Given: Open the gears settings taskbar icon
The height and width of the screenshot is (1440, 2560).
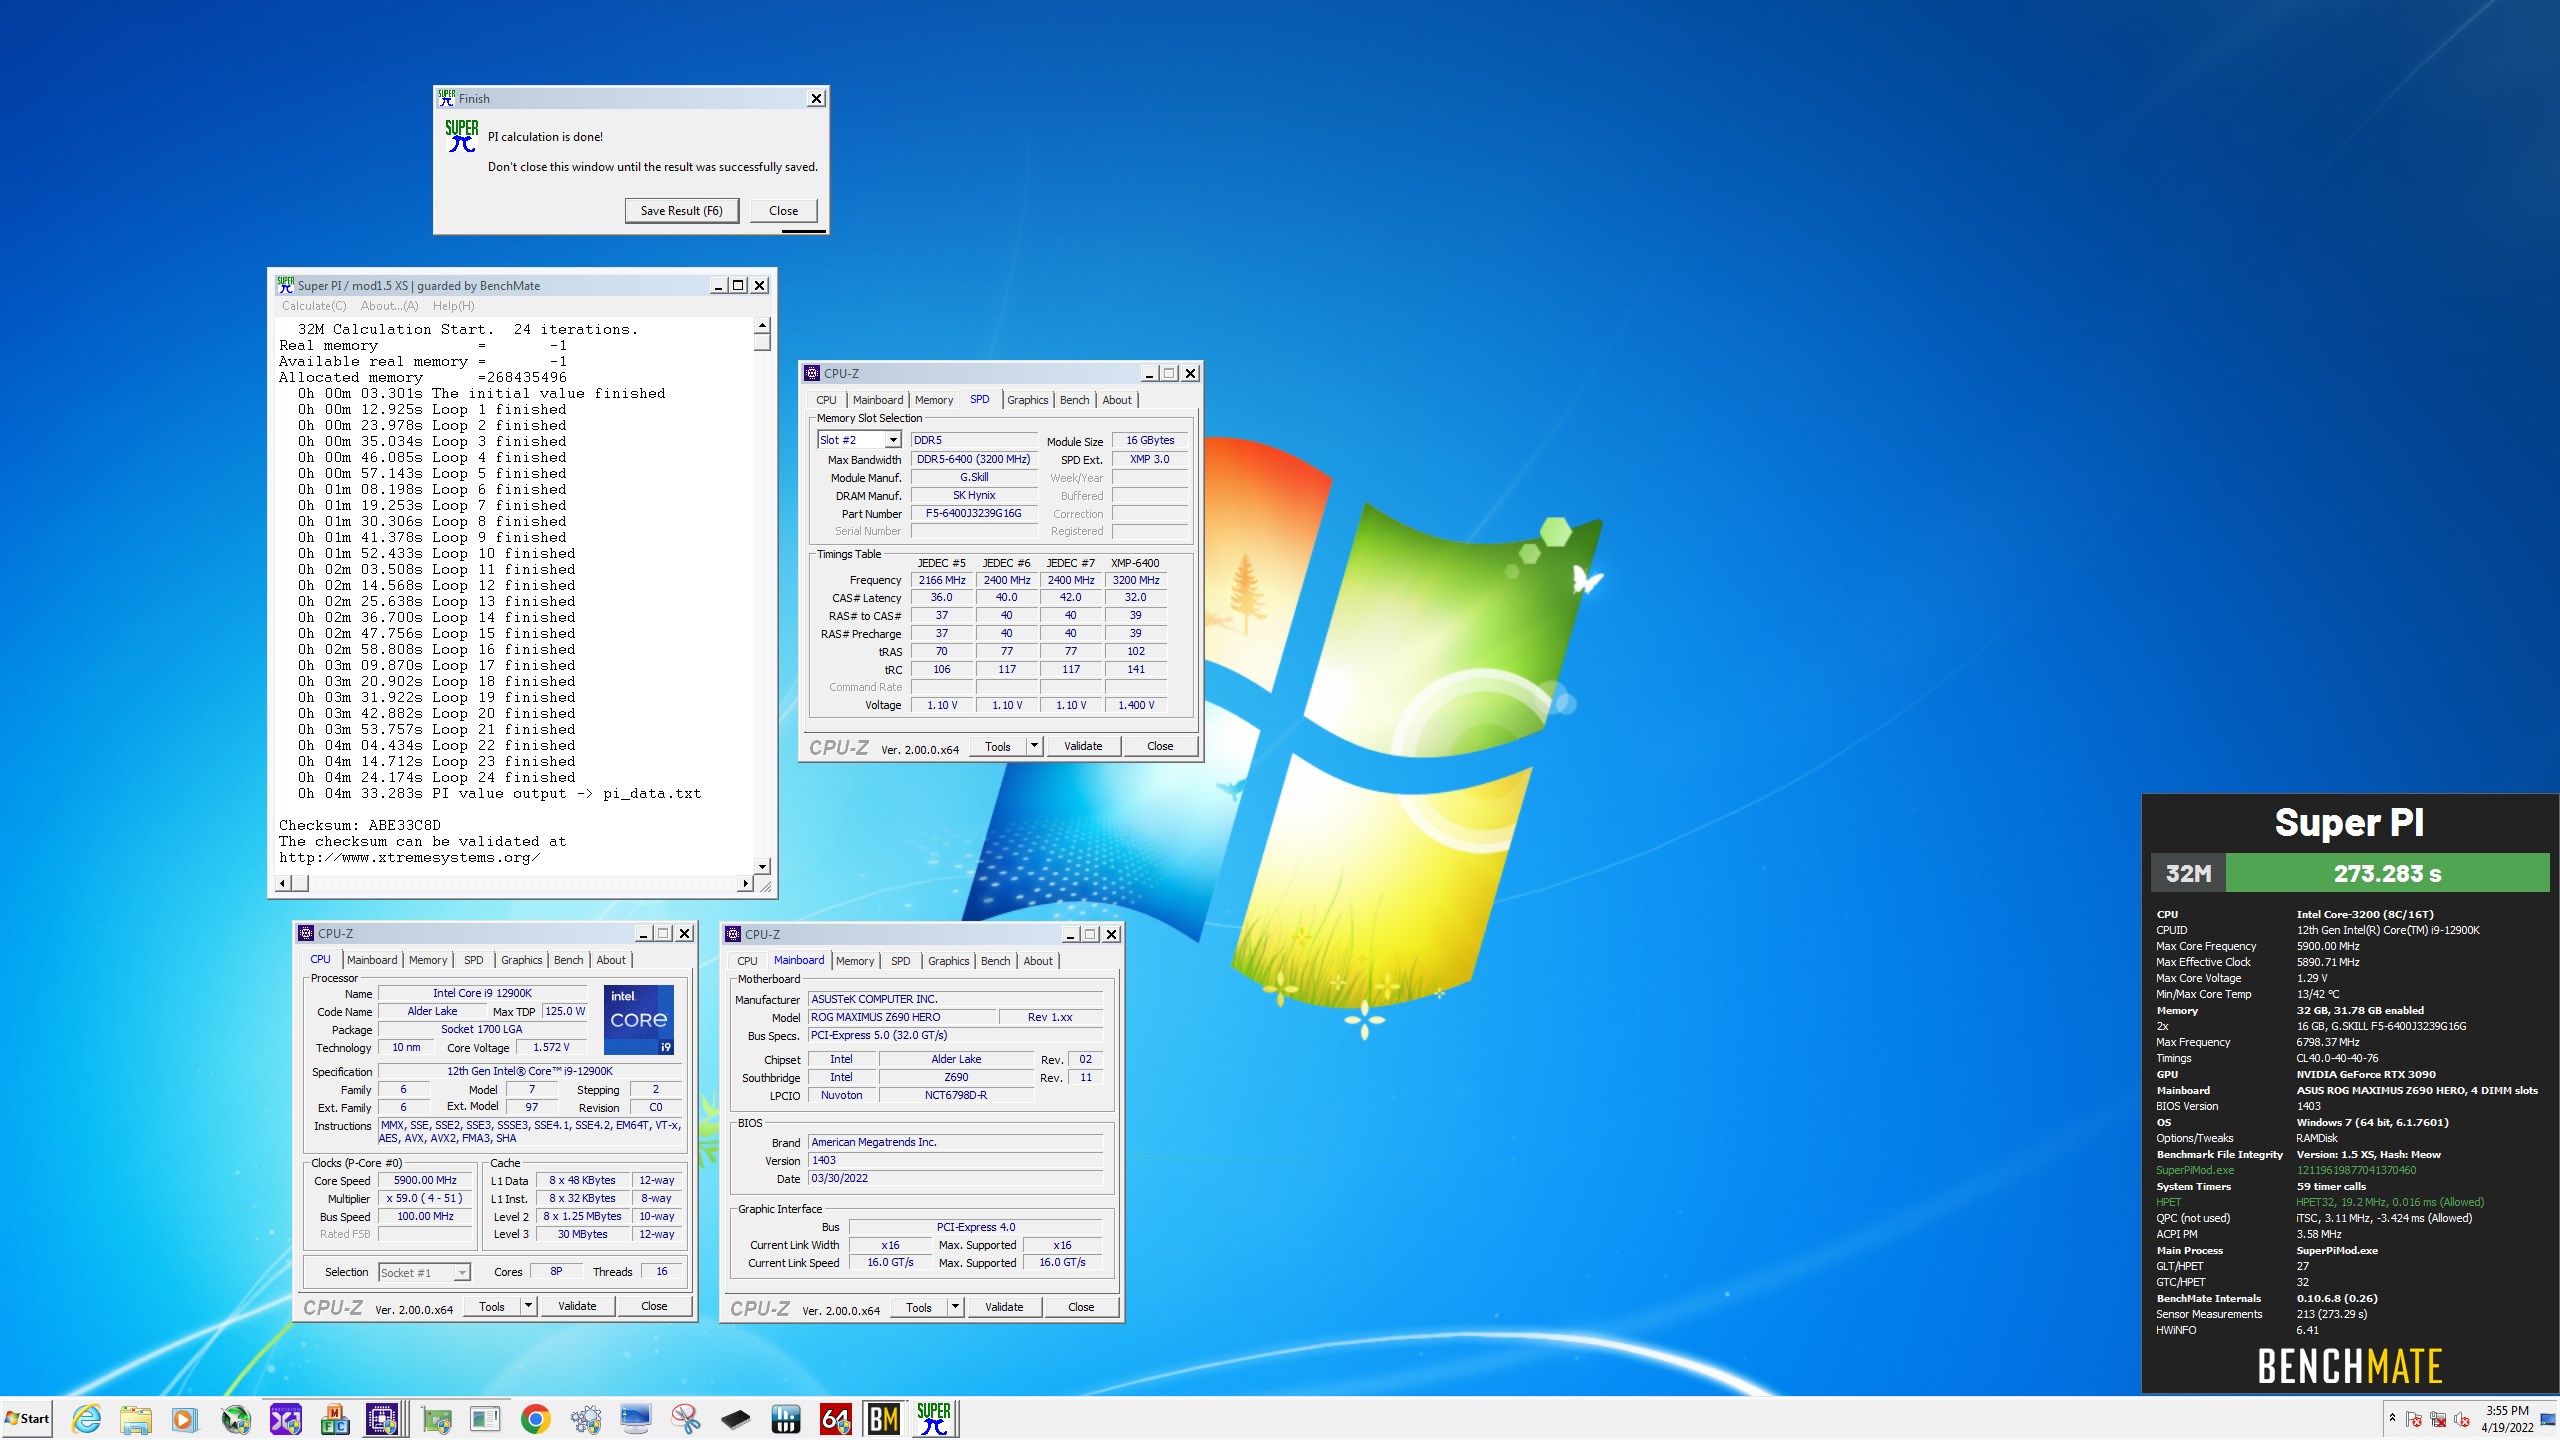Looking at the screenshot, I should coord(586,1418).
